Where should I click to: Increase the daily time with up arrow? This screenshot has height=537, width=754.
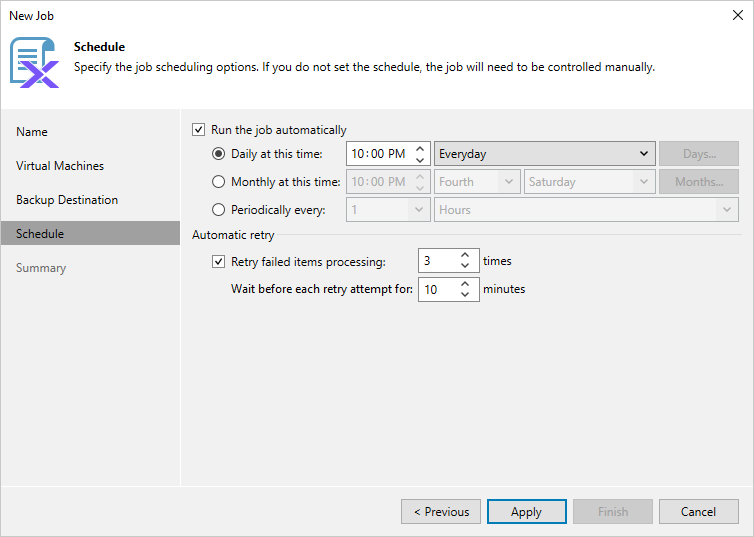click(x=420, y=149)
